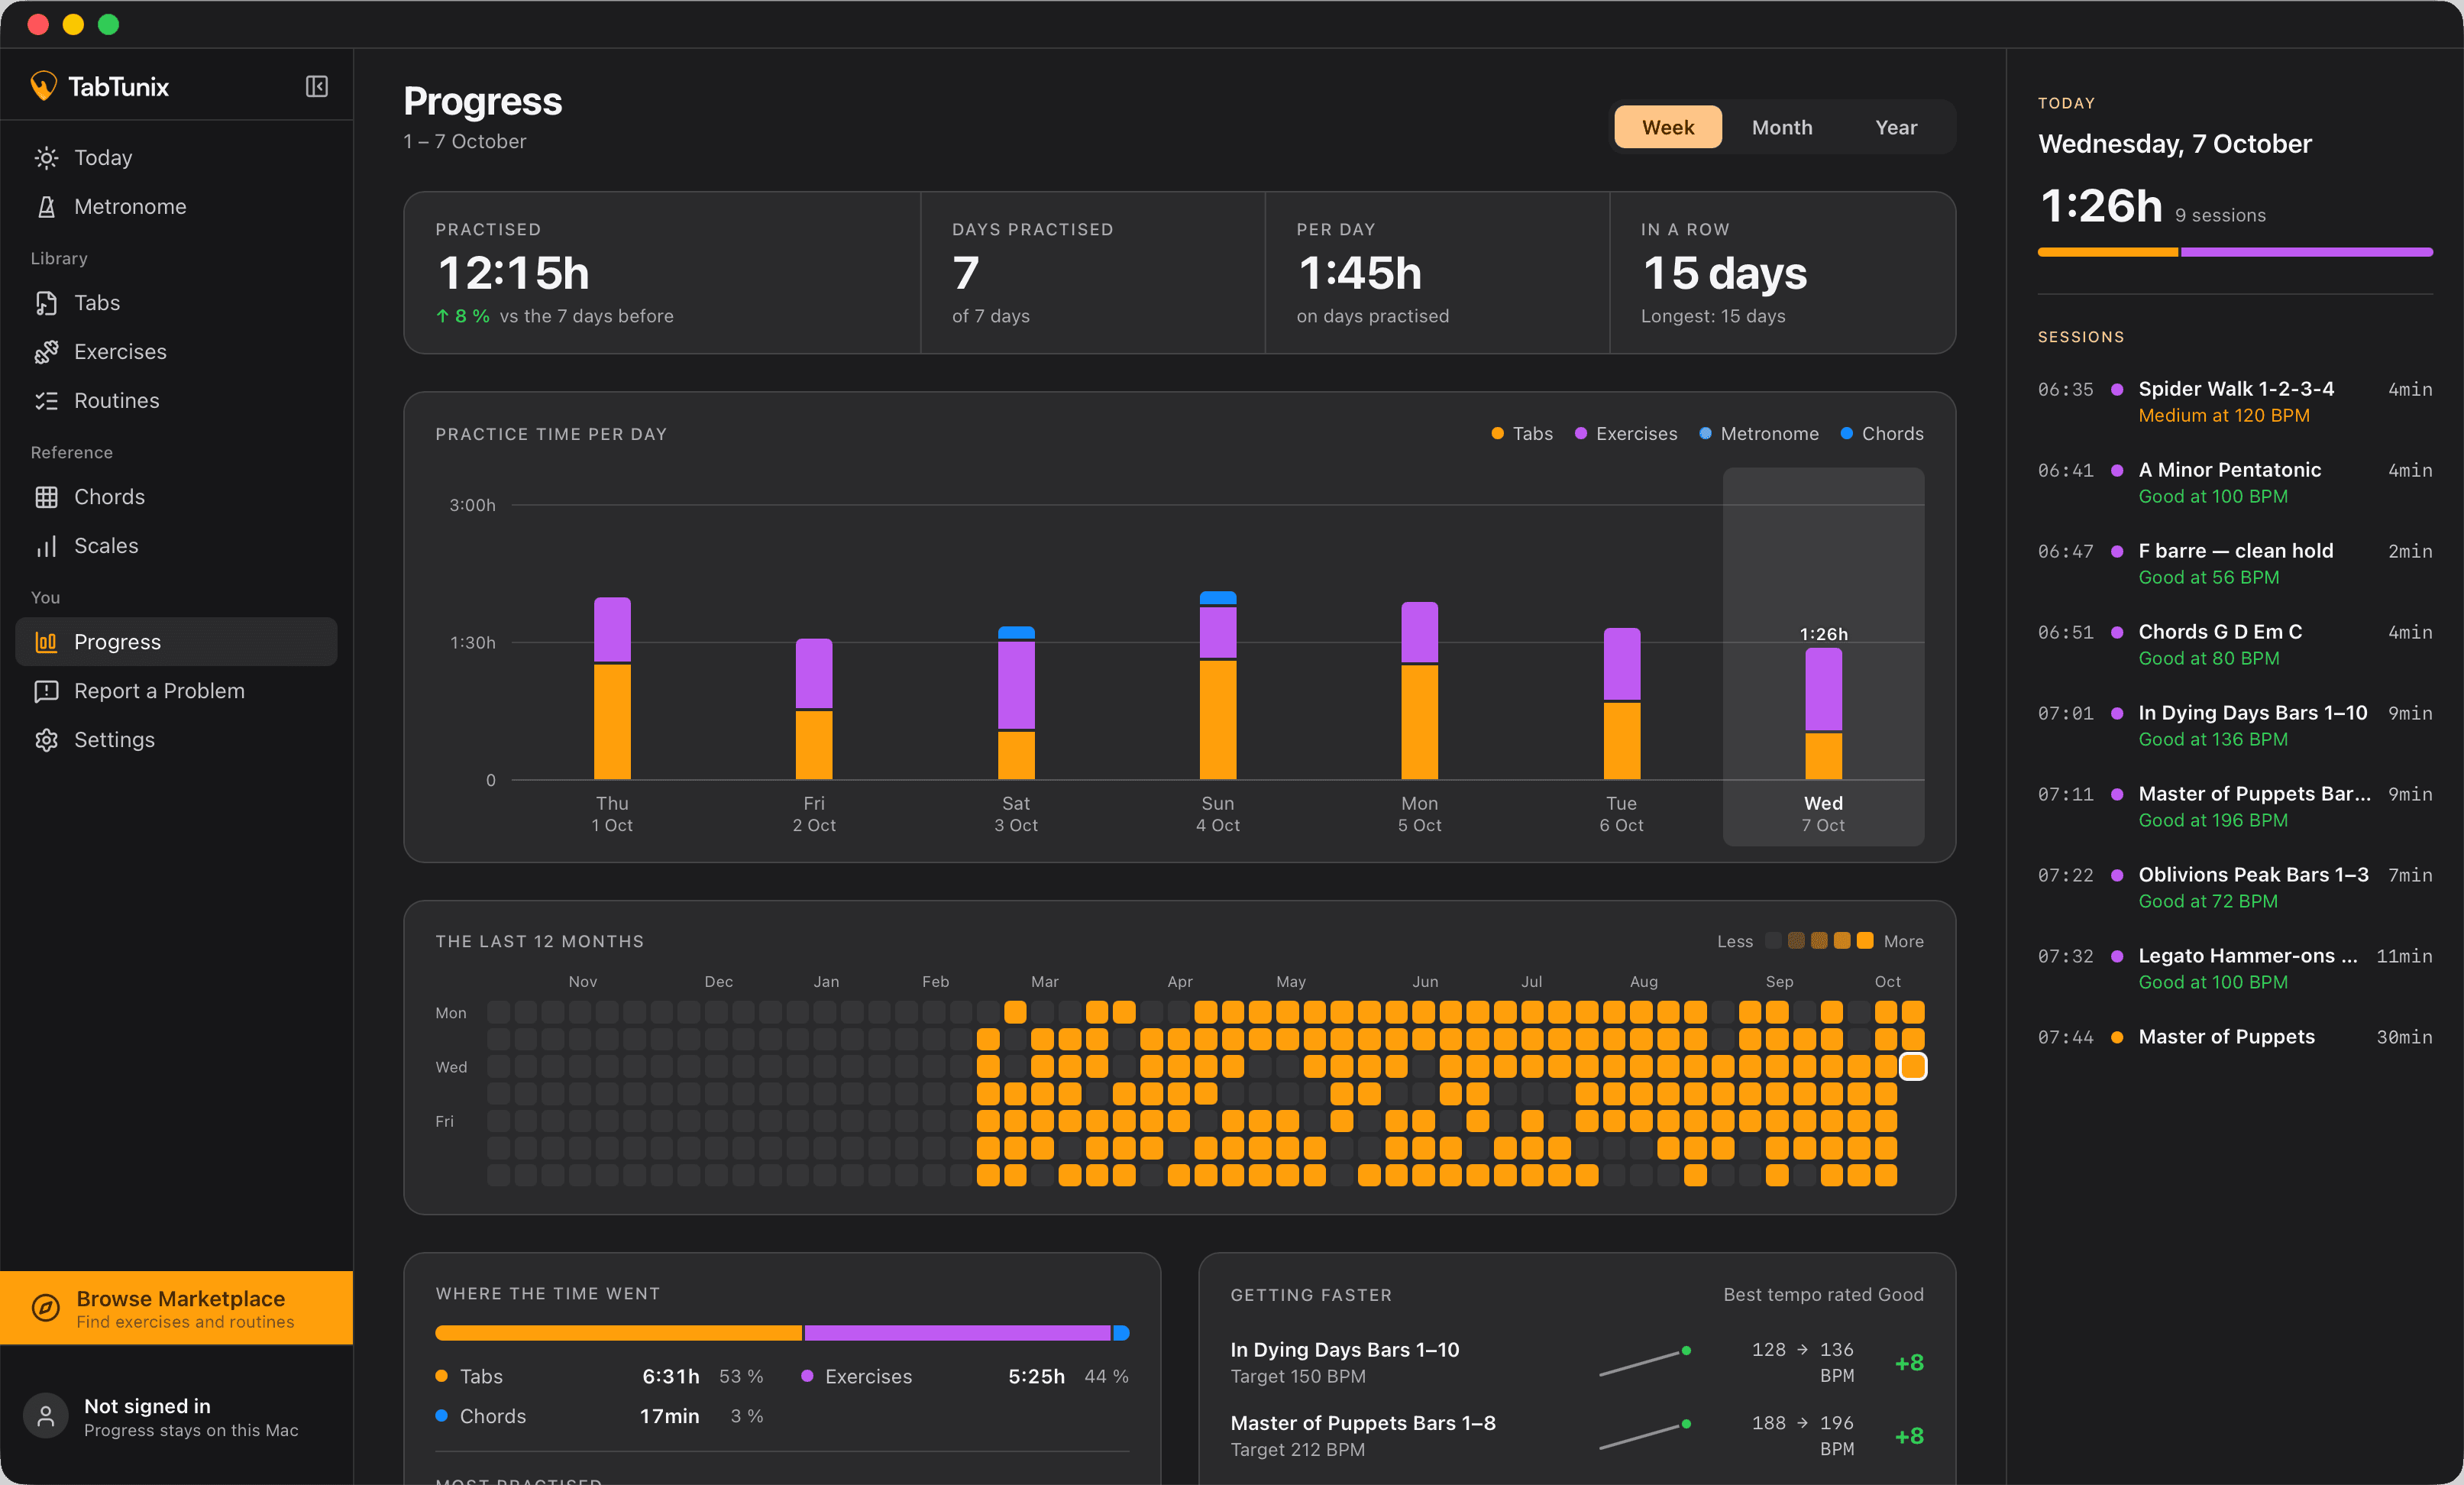Open the F barre — clean hold session

tap(2235, 564)
